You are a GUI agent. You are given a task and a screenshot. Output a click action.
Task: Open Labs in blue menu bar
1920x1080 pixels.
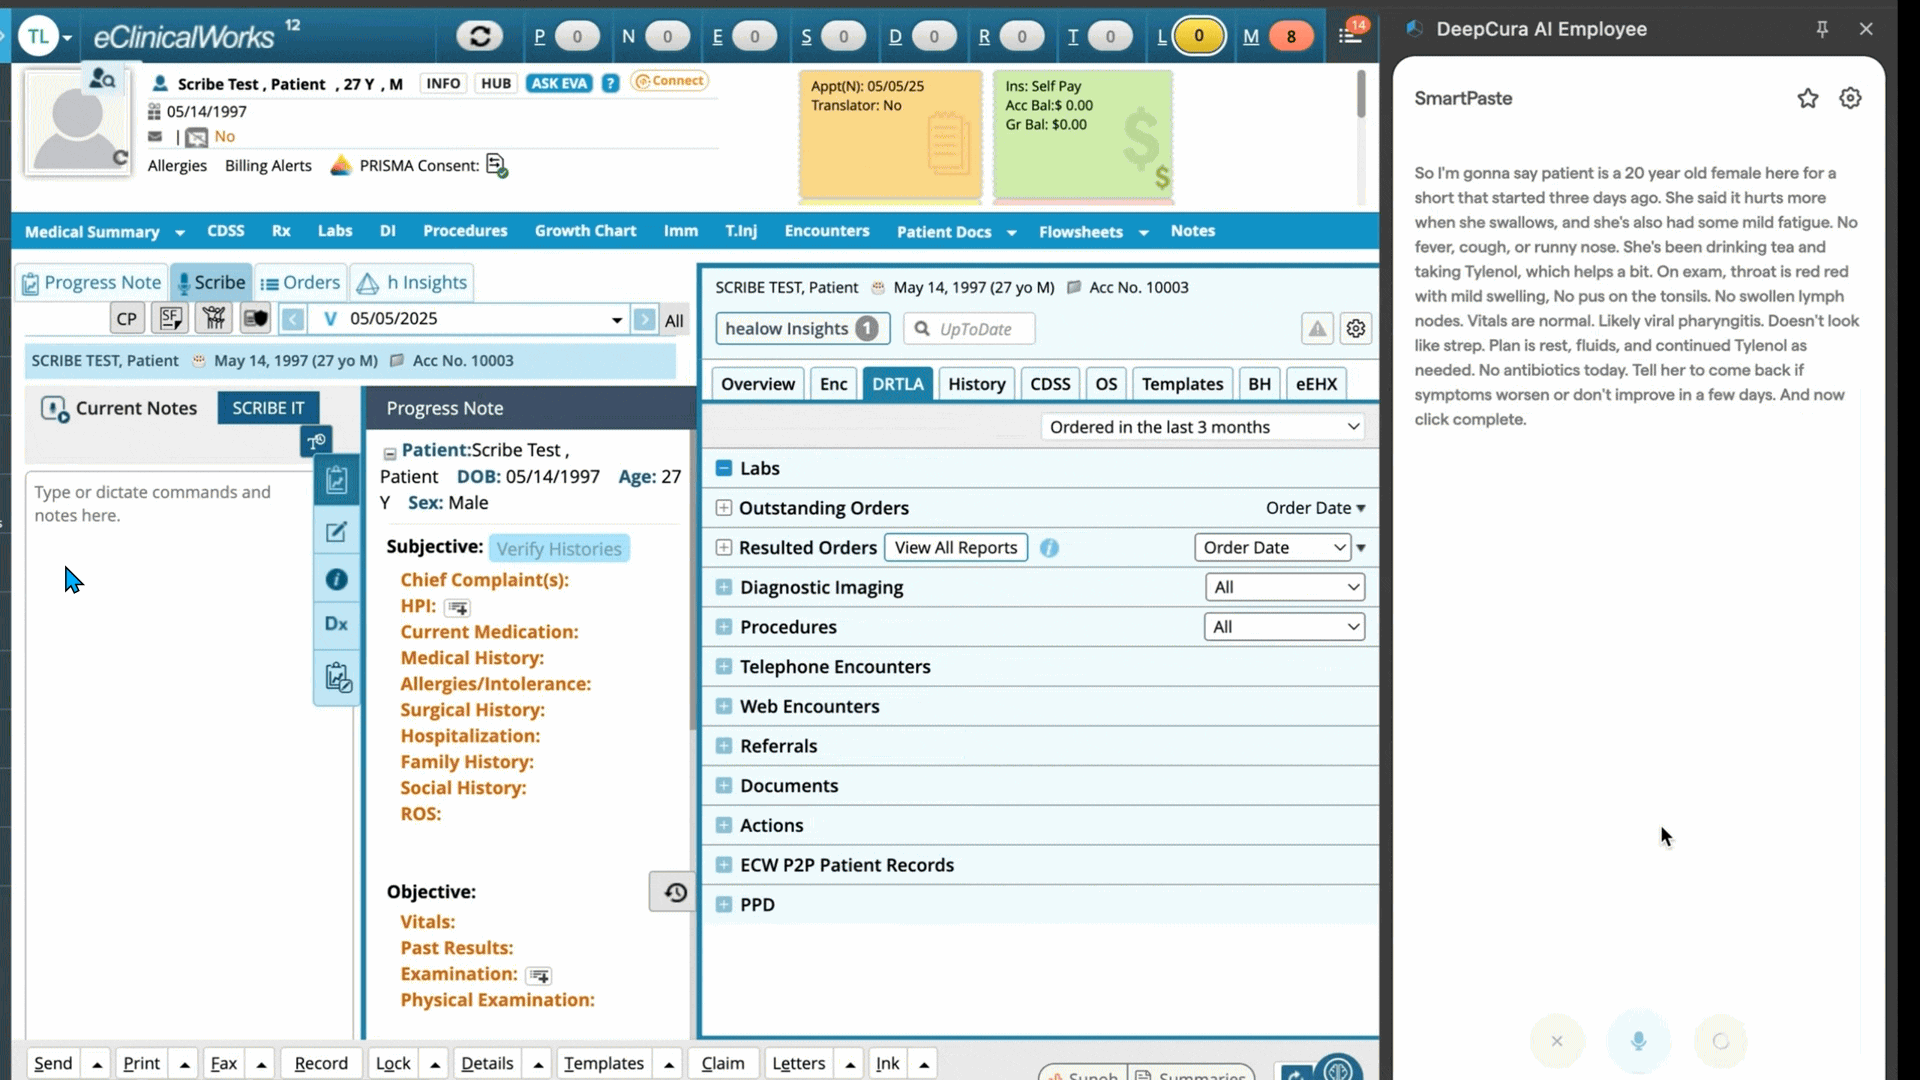coord(335,231)
